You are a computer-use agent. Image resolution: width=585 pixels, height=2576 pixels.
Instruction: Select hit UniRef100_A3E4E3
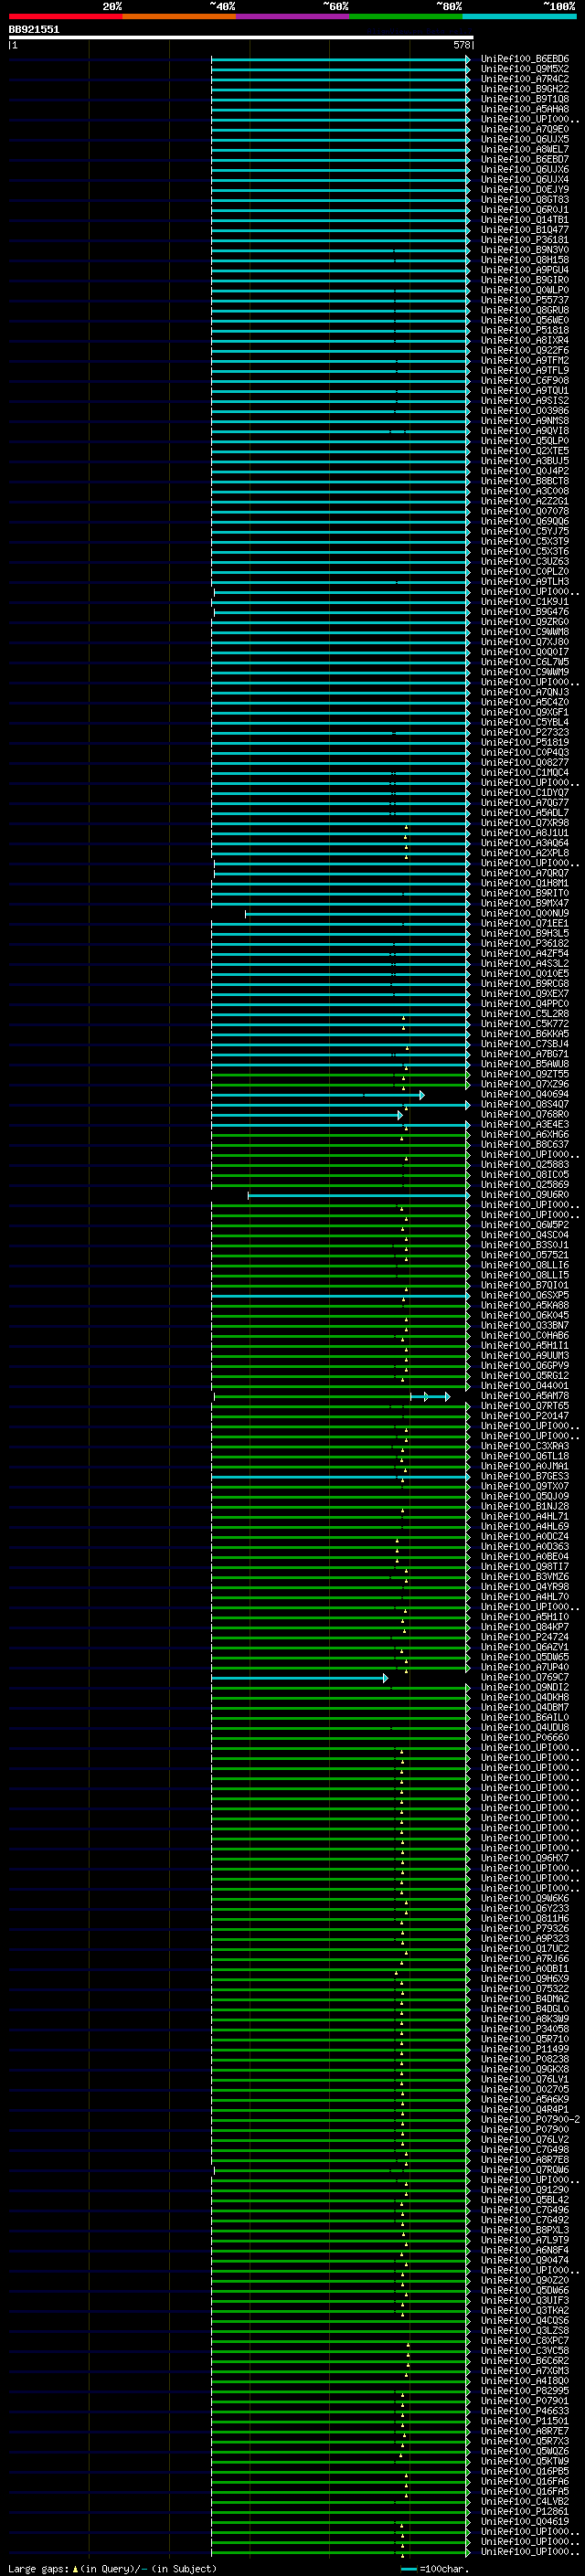point(524,1125)
